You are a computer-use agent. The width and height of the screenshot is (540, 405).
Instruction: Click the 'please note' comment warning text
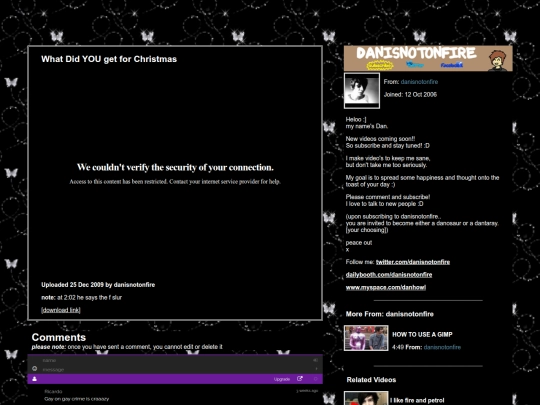point(127,347)
